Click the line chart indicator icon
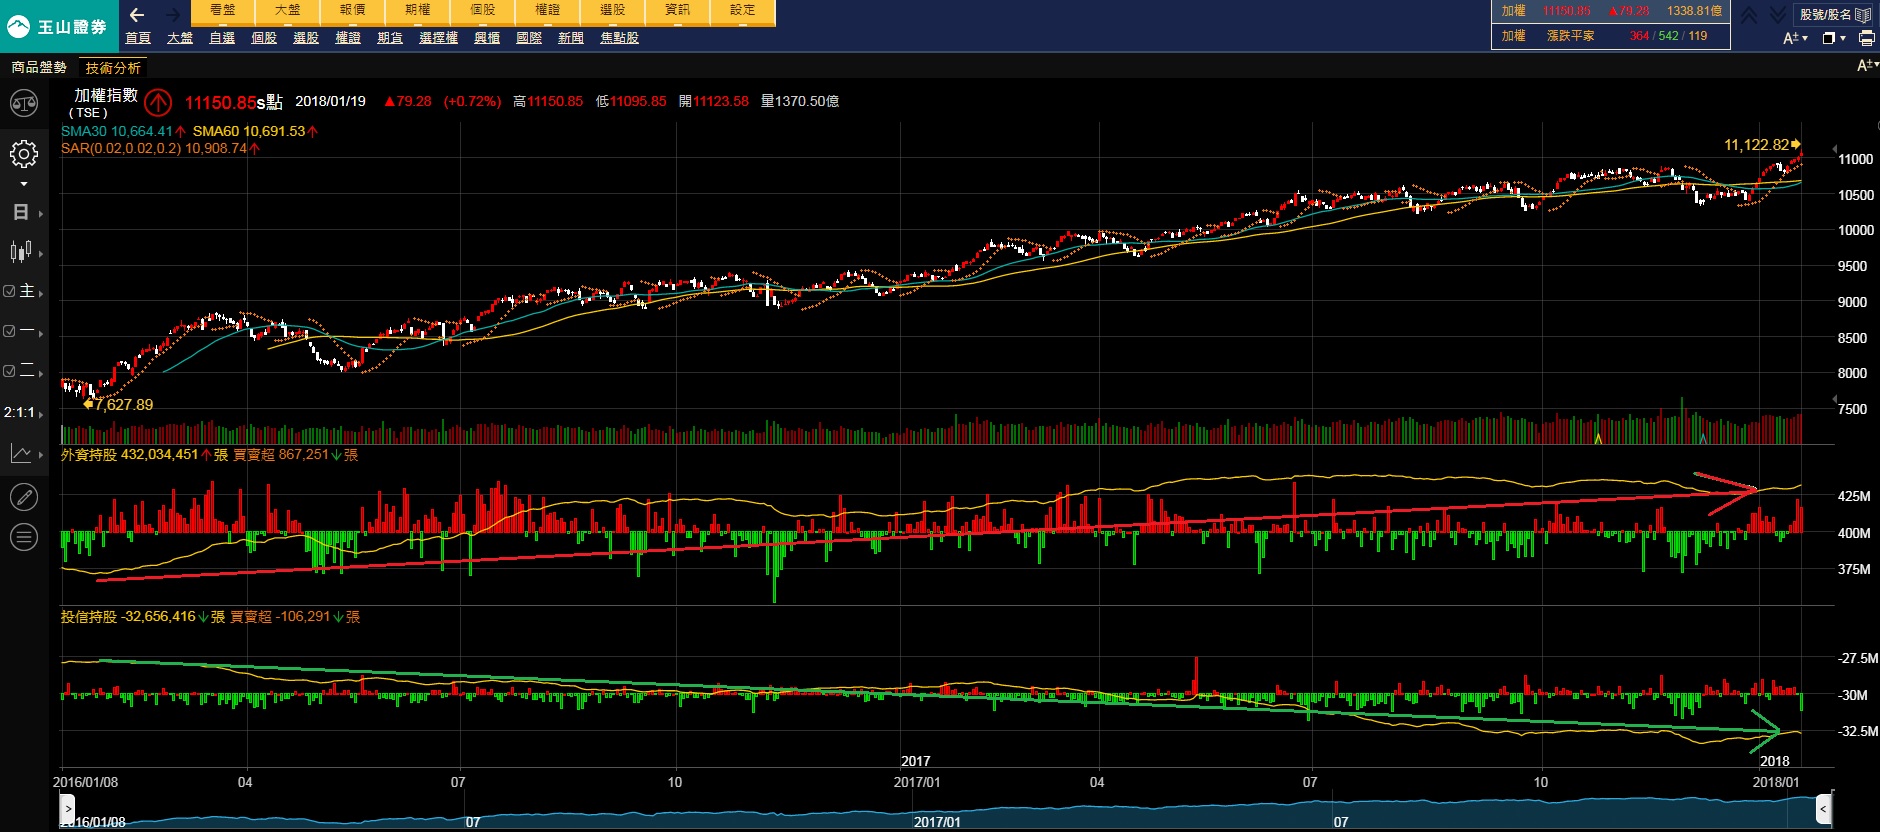The width and height of the screenshot is (1880, 832). coord(21,454)
